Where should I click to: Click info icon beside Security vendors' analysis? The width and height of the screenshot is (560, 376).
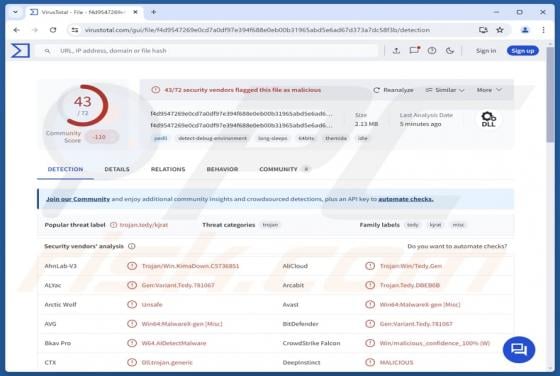[x=132, y=246]
